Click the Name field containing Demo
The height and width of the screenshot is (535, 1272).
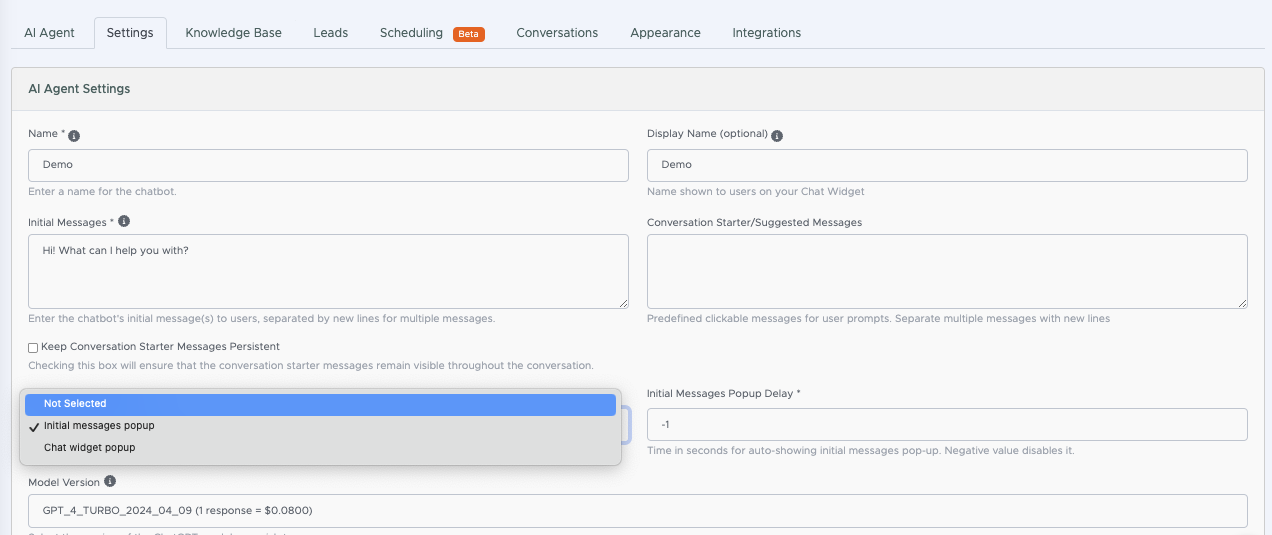pos(328,165)
